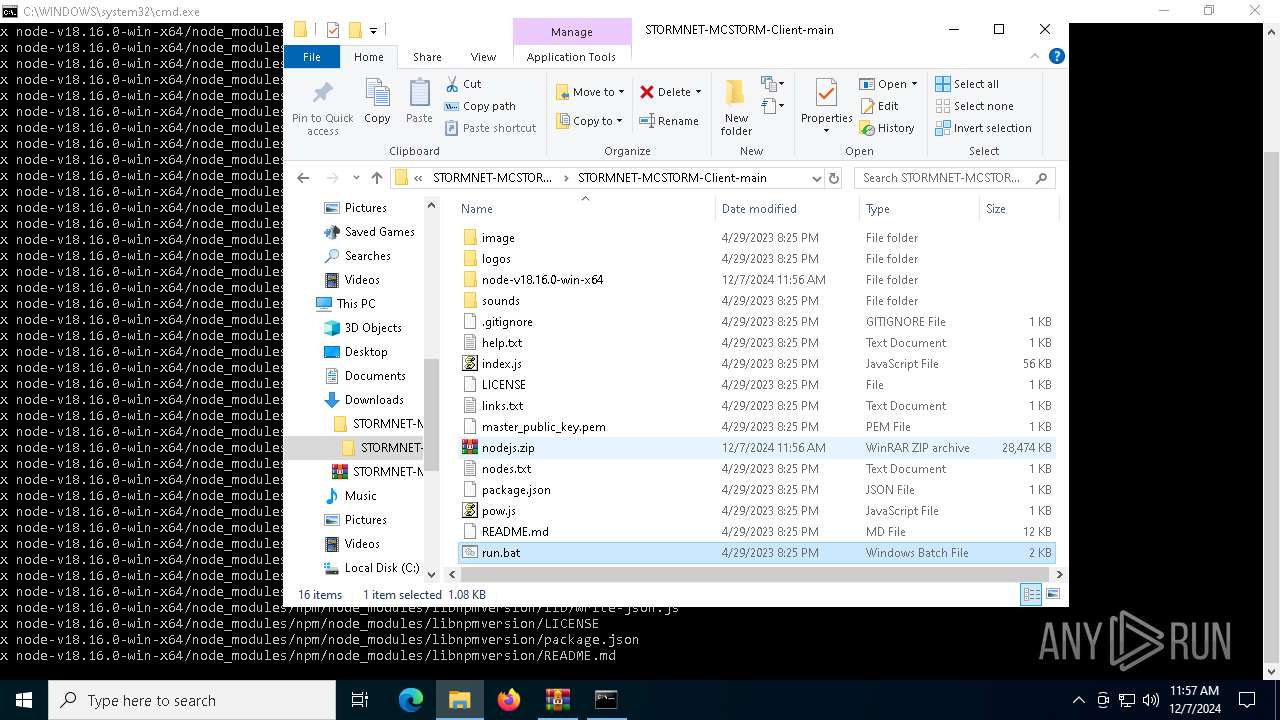The height and width of the screenshot is (720, 1280).
Task: Open the Application Tools tab
Action: point(571,57)
